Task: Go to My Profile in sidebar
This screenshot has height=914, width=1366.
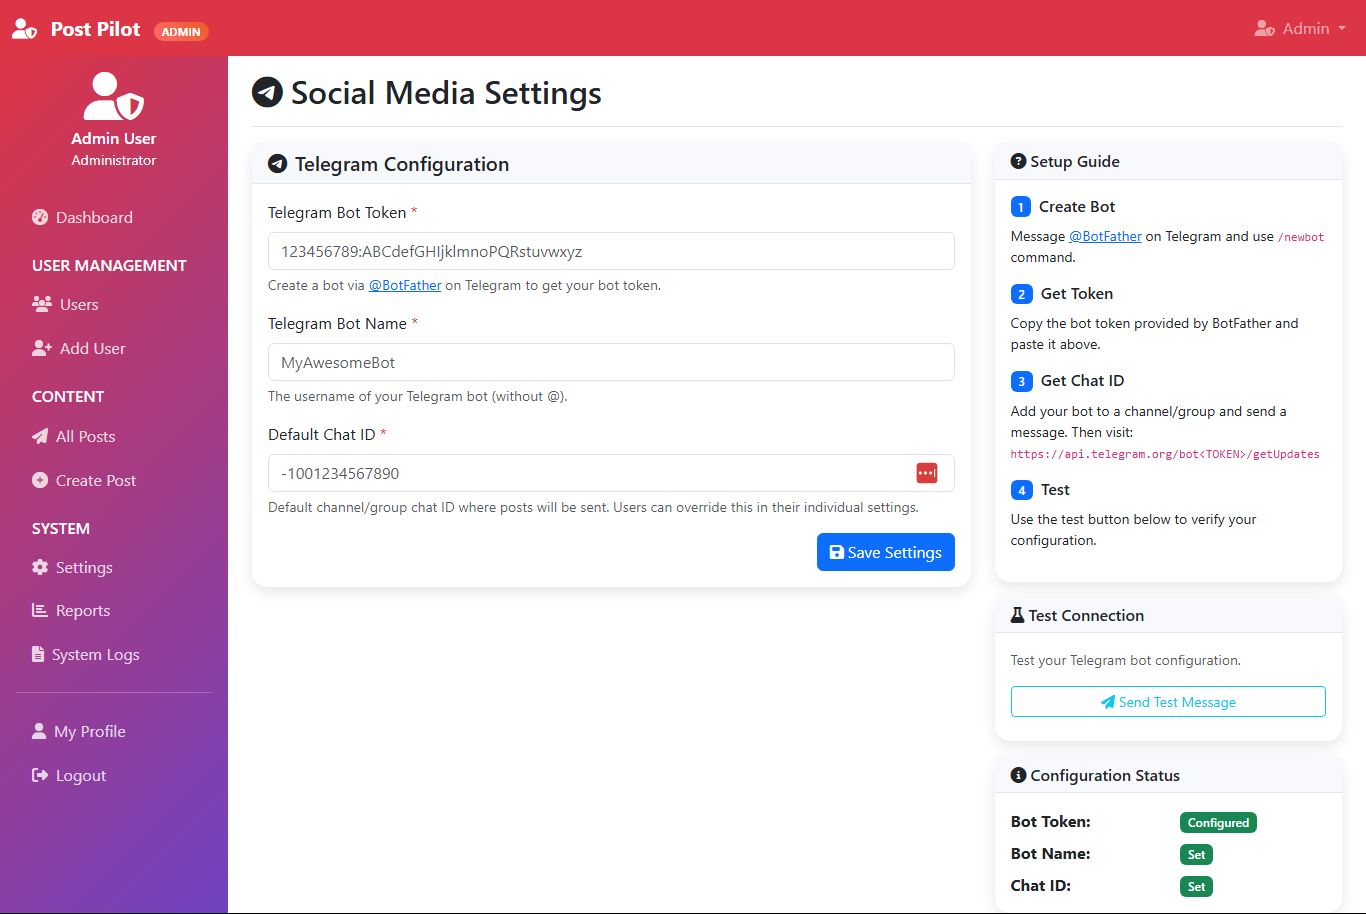Action: click(89, 731)
